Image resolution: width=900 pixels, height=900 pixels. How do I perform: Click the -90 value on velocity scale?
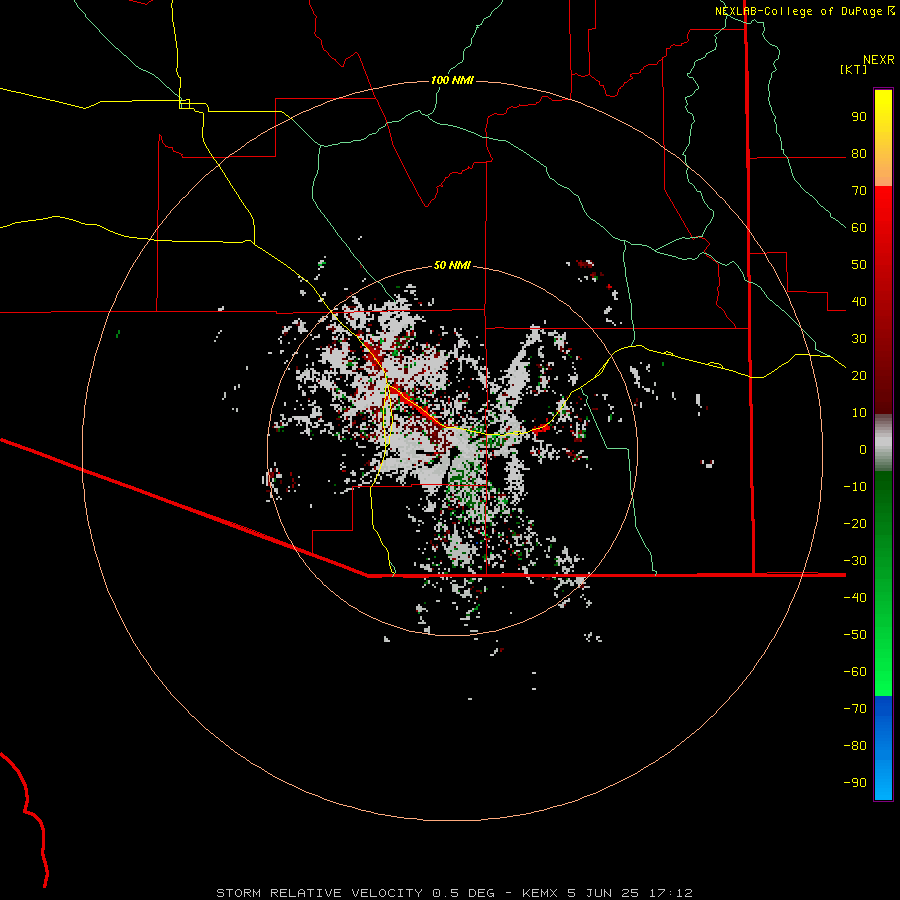[855, 782]
